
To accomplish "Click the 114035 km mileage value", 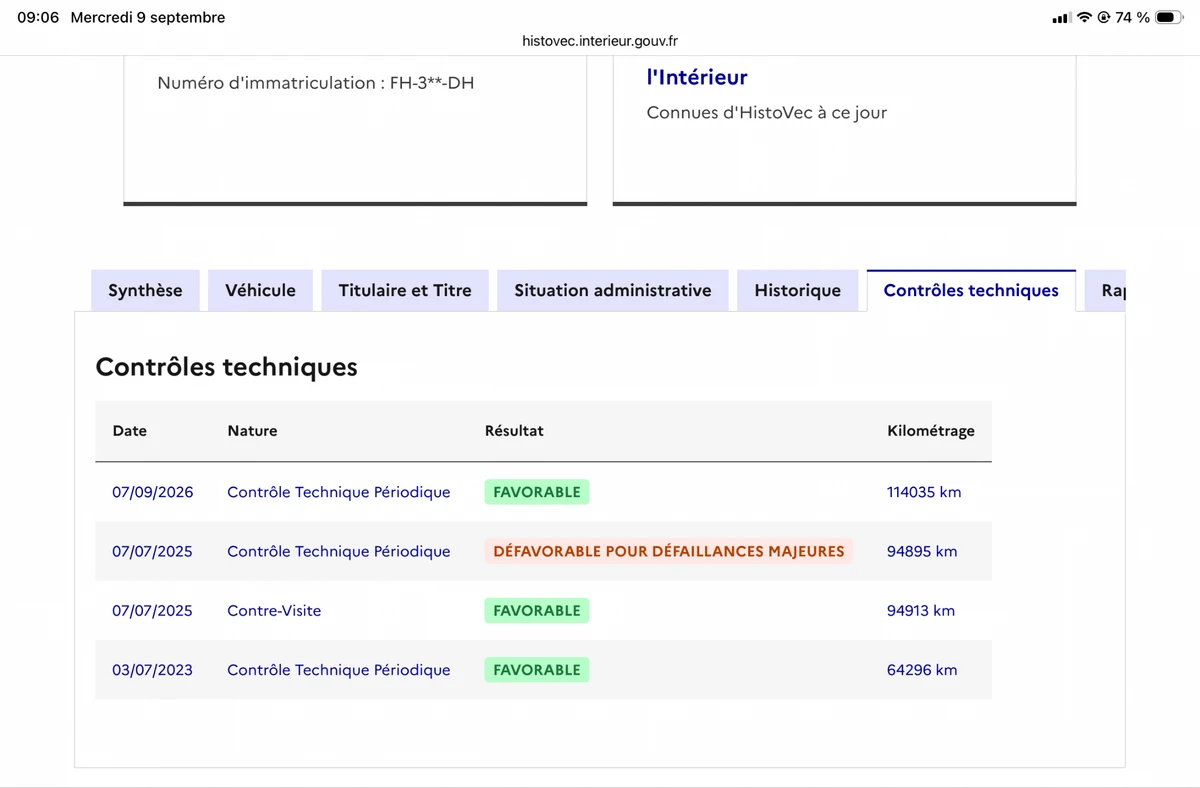I will [x=924, y=492].
